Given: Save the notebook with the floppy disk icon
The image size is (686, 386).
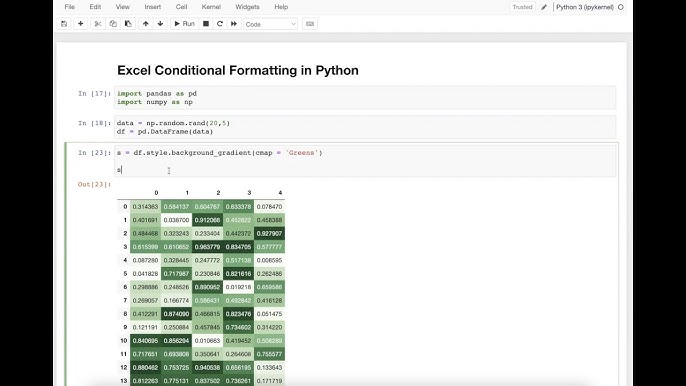Looking at the screenshot, I should pos(64,24).
